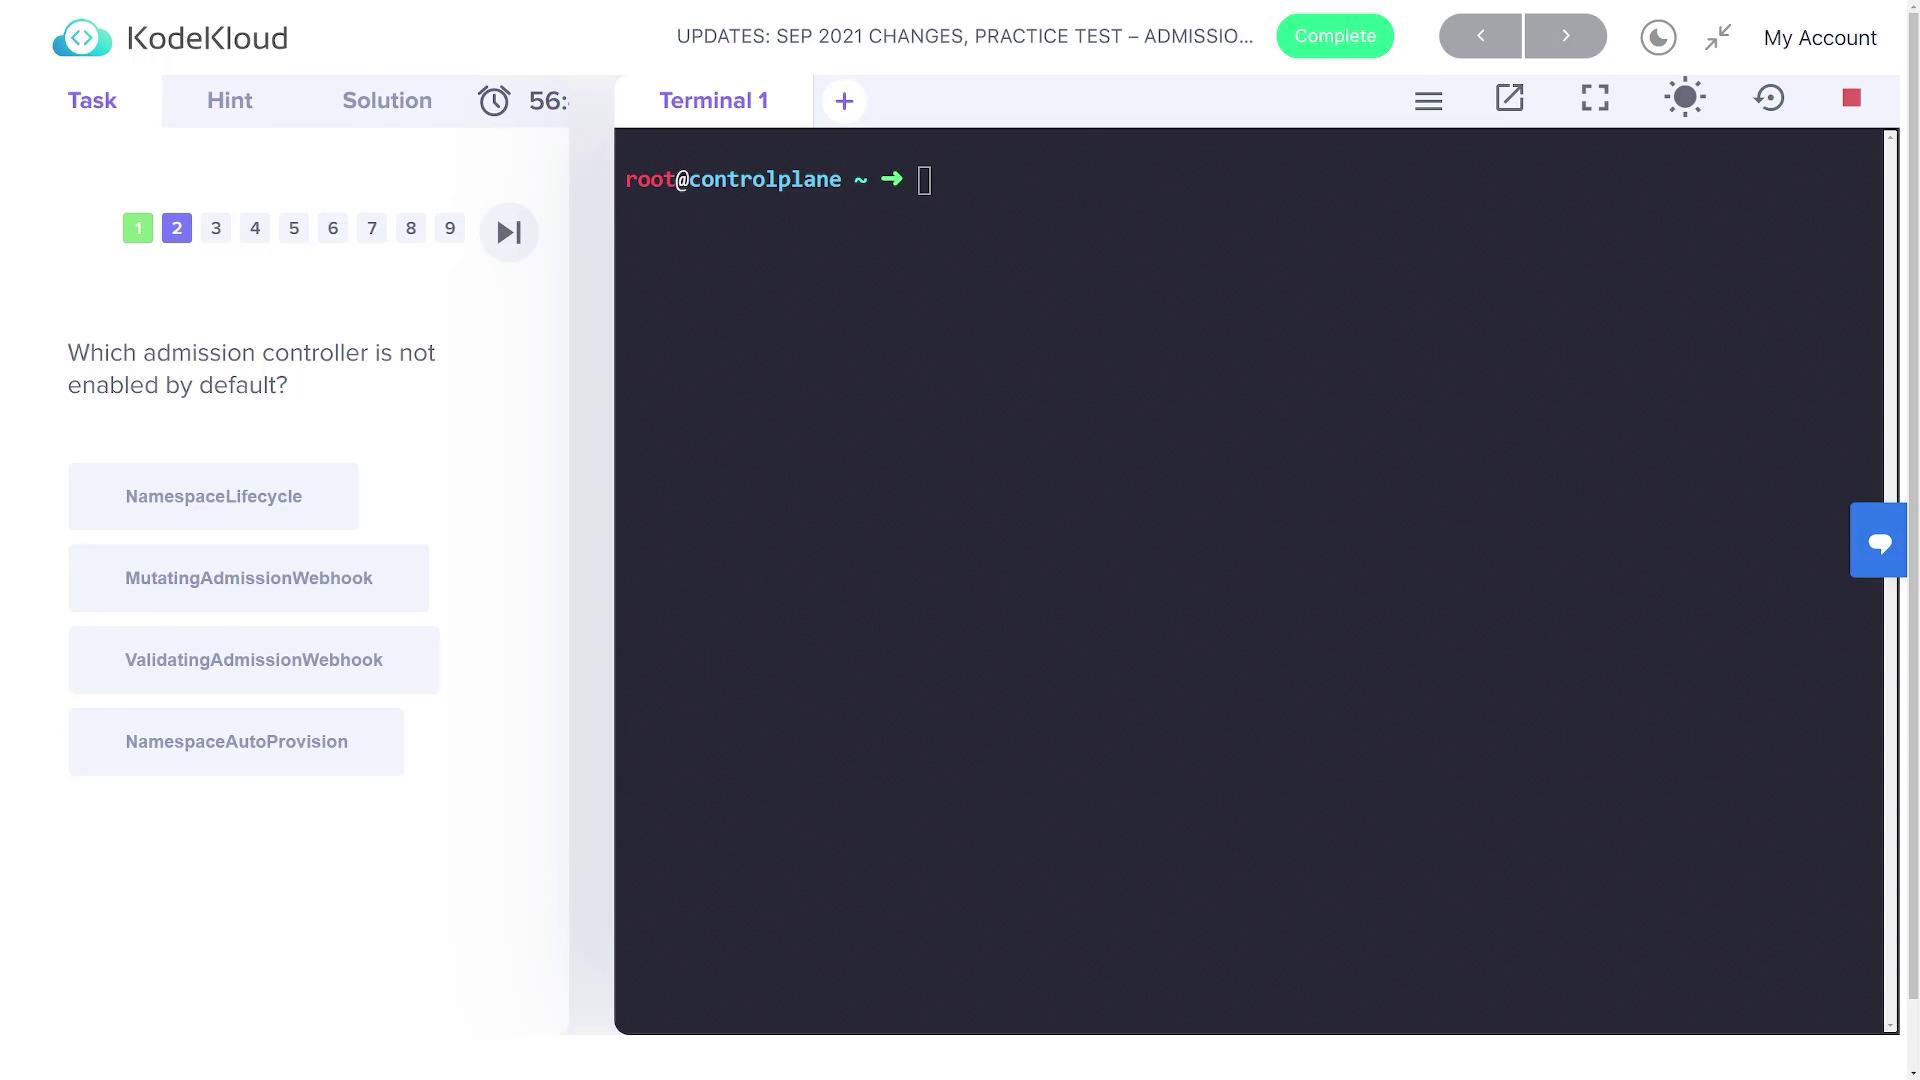Open My Account menu
This screenshot has width=1920, height=1080.
[x=1819, y=38]
